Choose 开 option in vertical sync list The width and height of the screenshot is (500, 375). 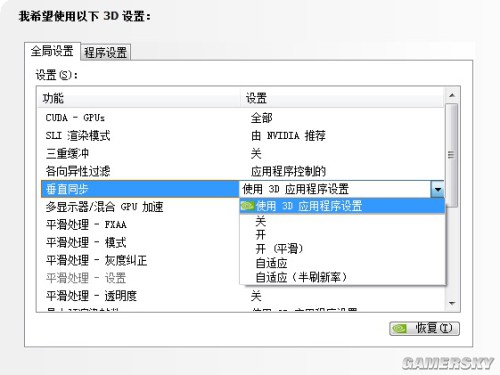(342, 235)
